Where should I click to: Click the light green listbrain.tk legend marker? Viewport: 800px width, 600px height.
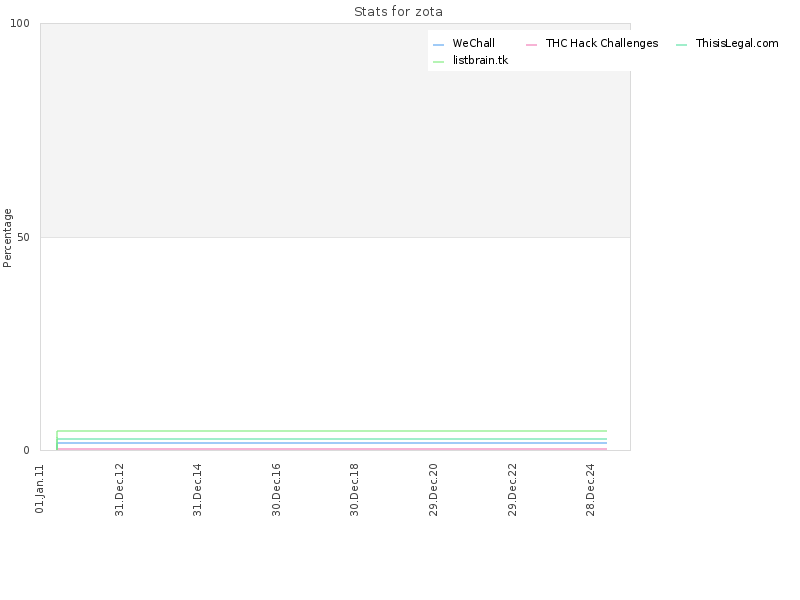tap(438, 62)
